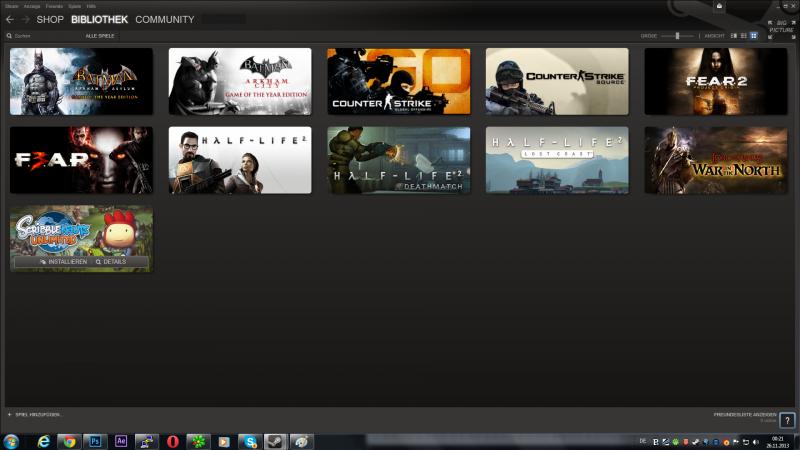The height and width of the screenshot is (450, 800).
Task: Click the help question mark icon
Action: 788,421
